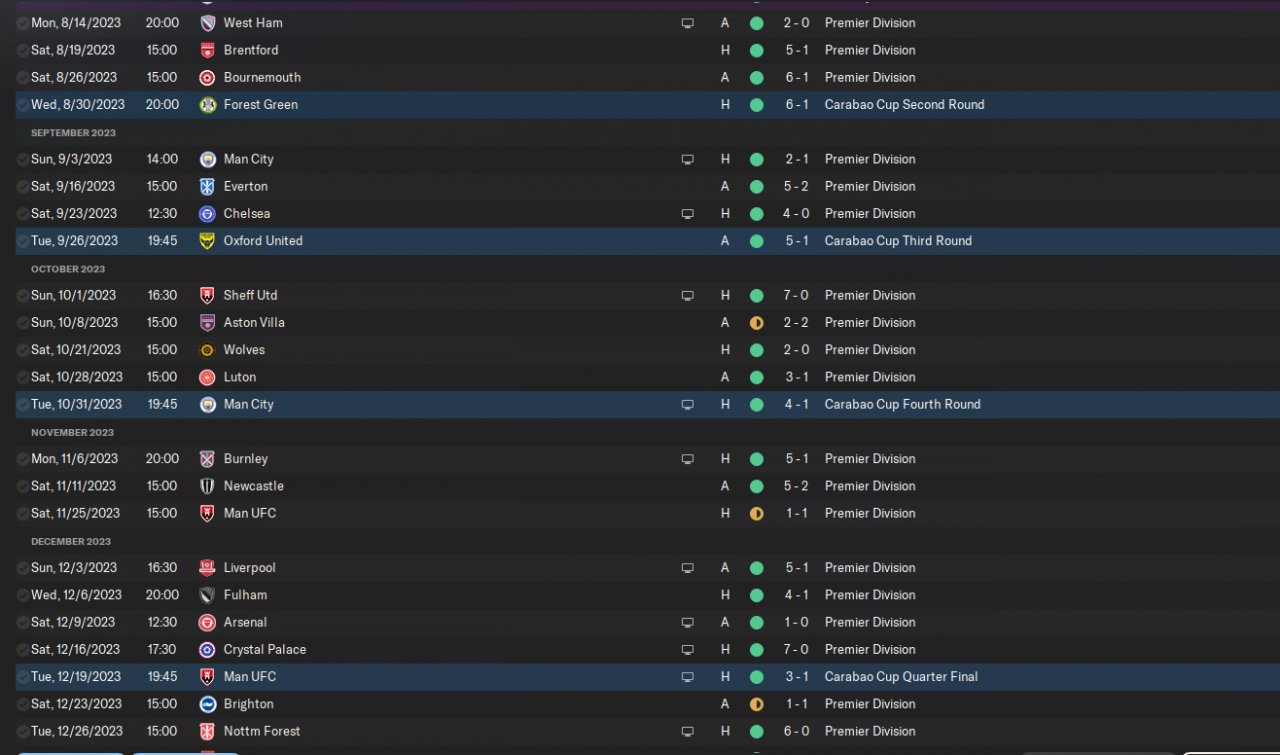Click the 1 - 1 Brighton result
This screenshot has width=1280, height=755.
coord(796,704)
